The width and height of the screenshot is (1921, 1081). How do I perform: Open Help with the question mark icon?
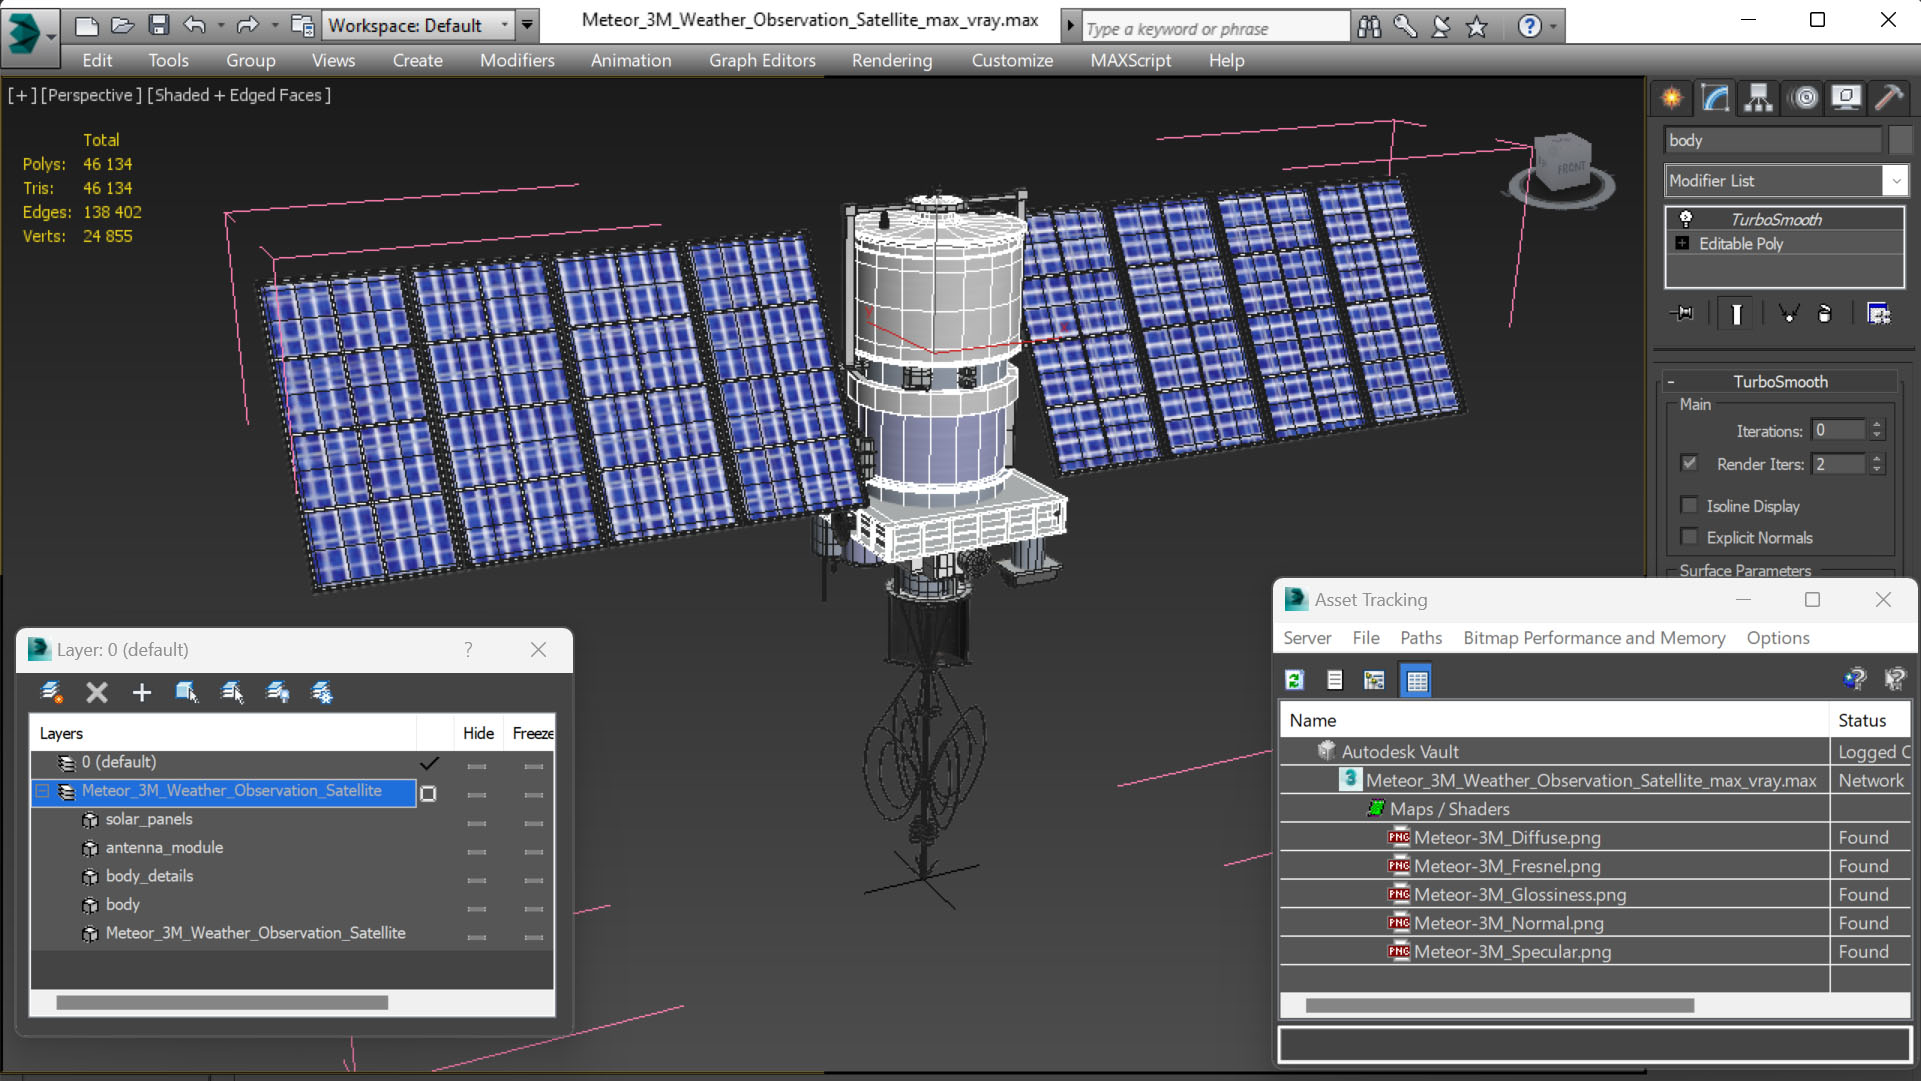tap(1529, 27)
